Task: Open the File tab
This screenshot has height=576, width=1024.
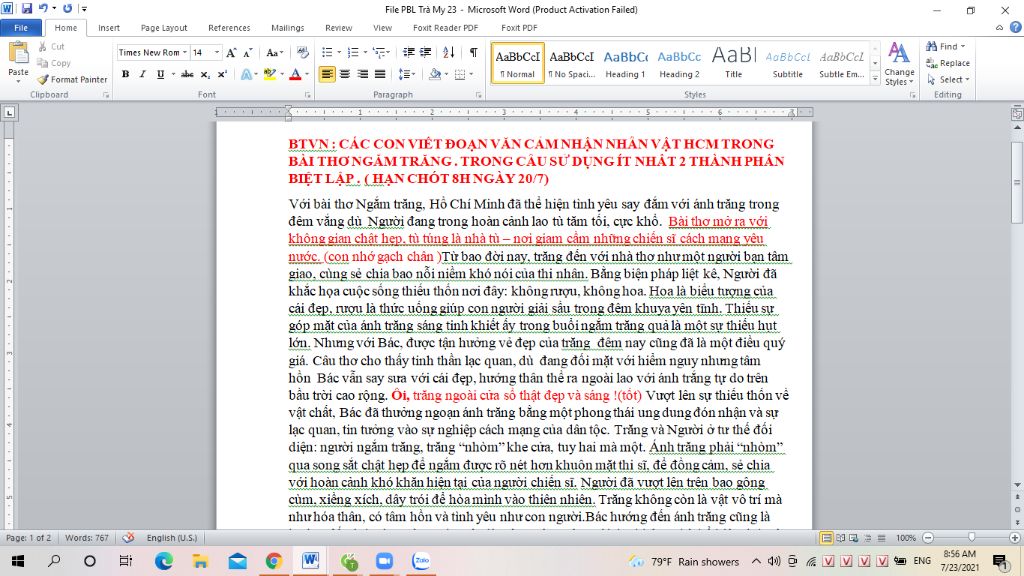Action: (21, 27)
